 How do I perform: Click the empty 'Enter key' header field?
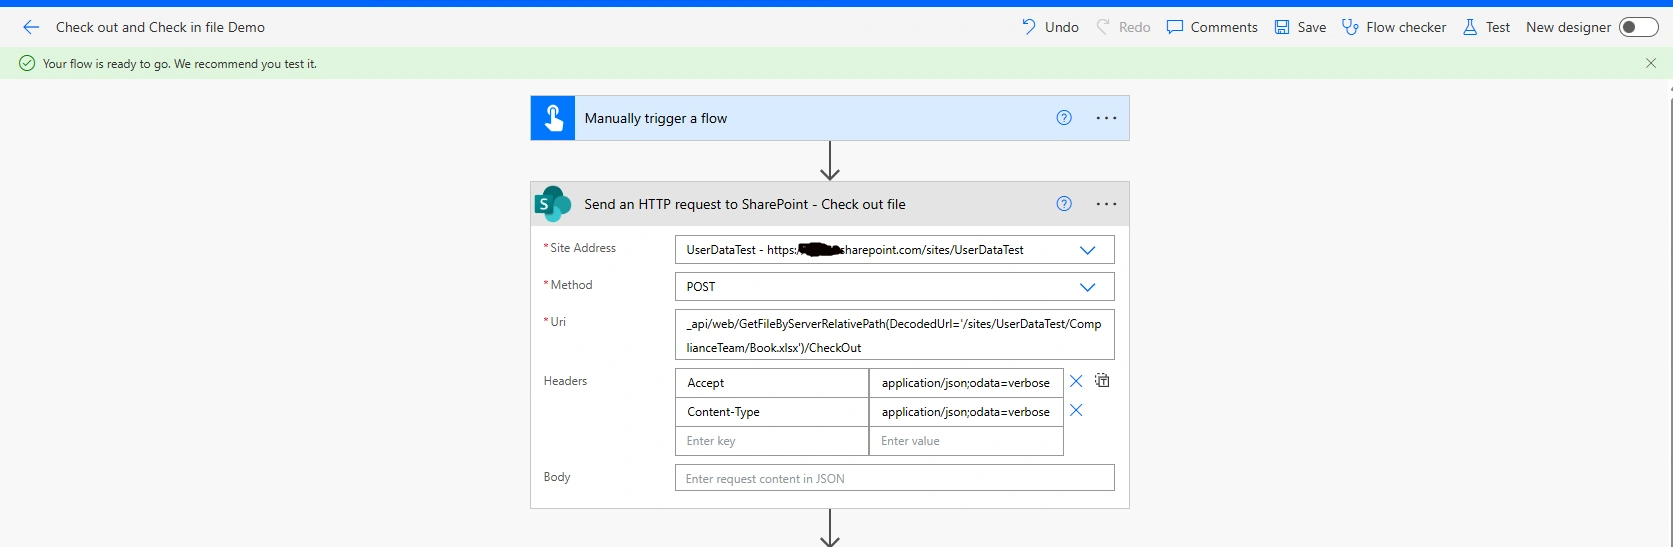[x=771, y=441]
